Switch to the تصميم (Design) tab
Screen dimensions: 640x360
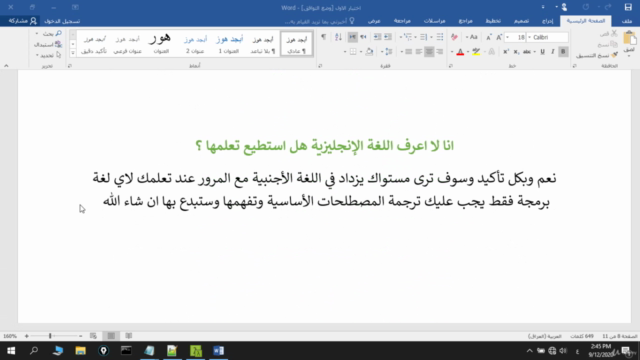tap(521, 21)
